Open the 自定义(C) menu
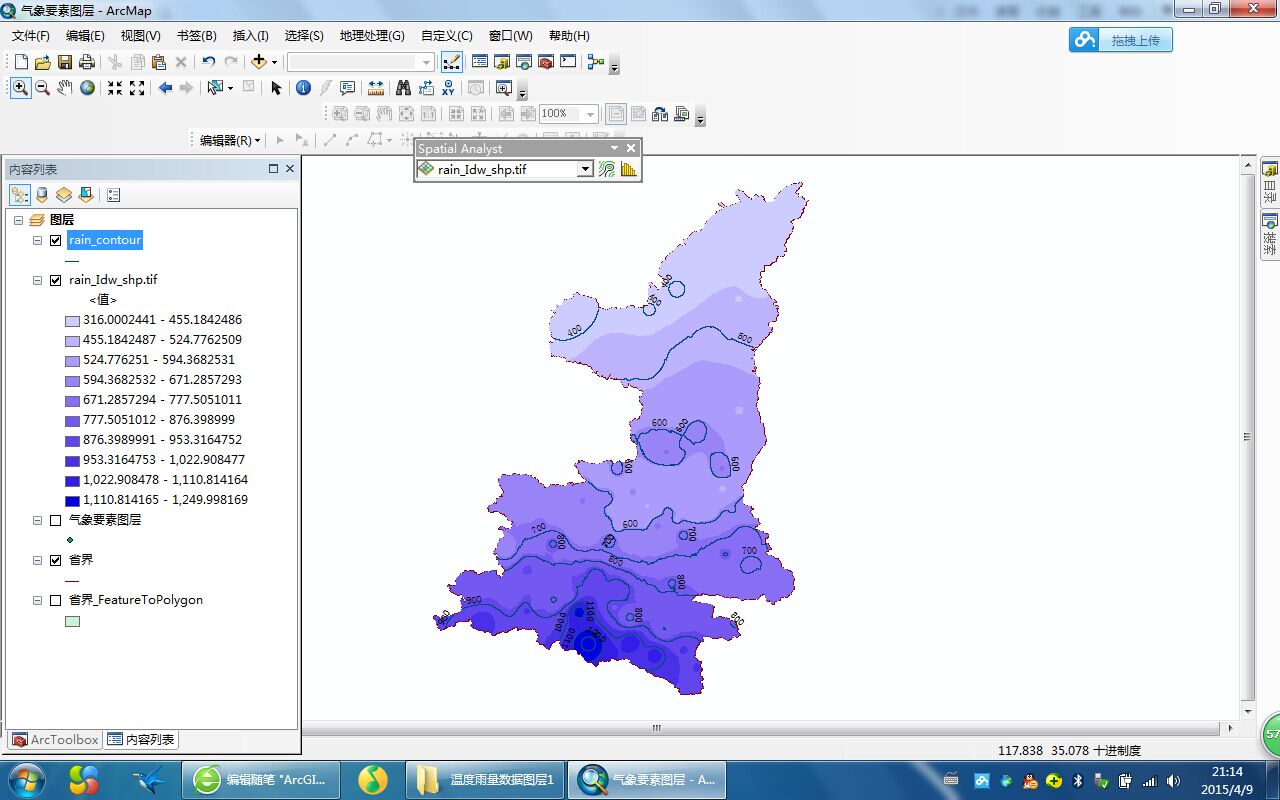 pyautogui.click(x=447, y=35)
